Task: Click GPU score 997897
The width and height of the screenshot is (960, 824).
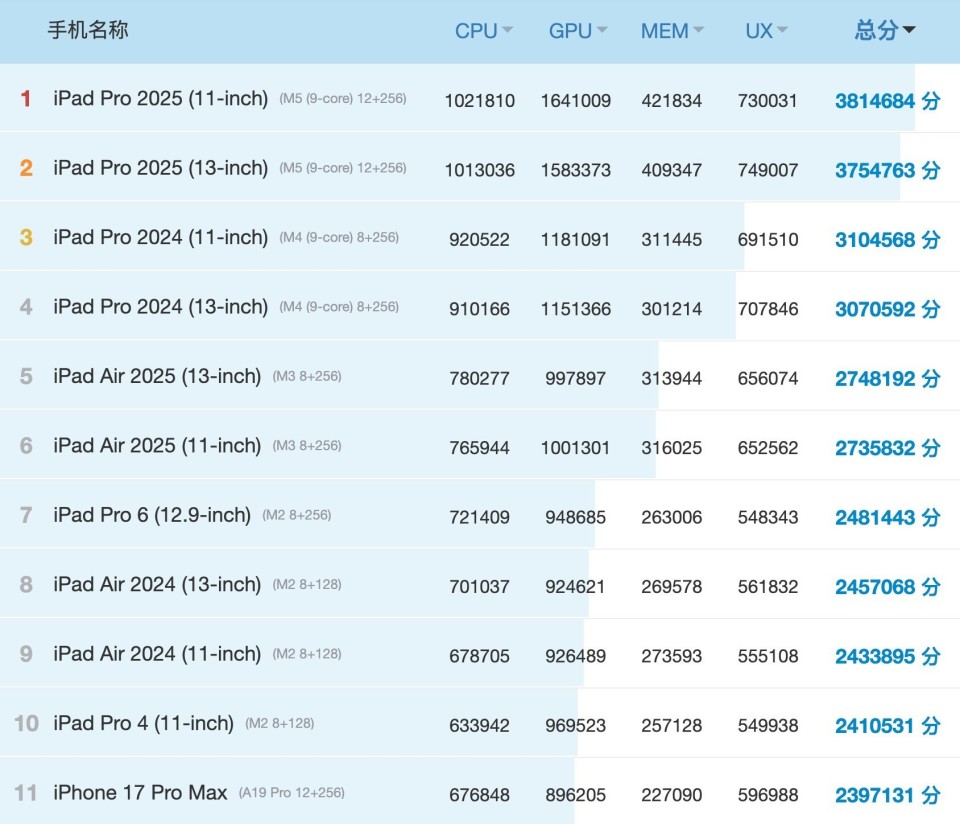Action: pyautogui.click(x=576, y=378)
